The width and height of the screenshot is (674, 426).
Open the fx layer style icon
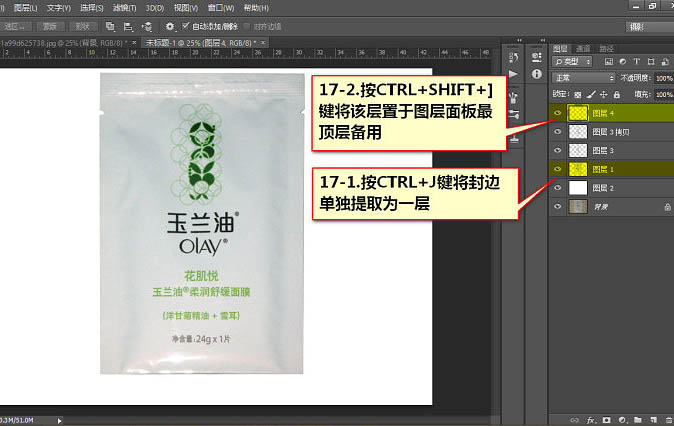click(591, 420)
